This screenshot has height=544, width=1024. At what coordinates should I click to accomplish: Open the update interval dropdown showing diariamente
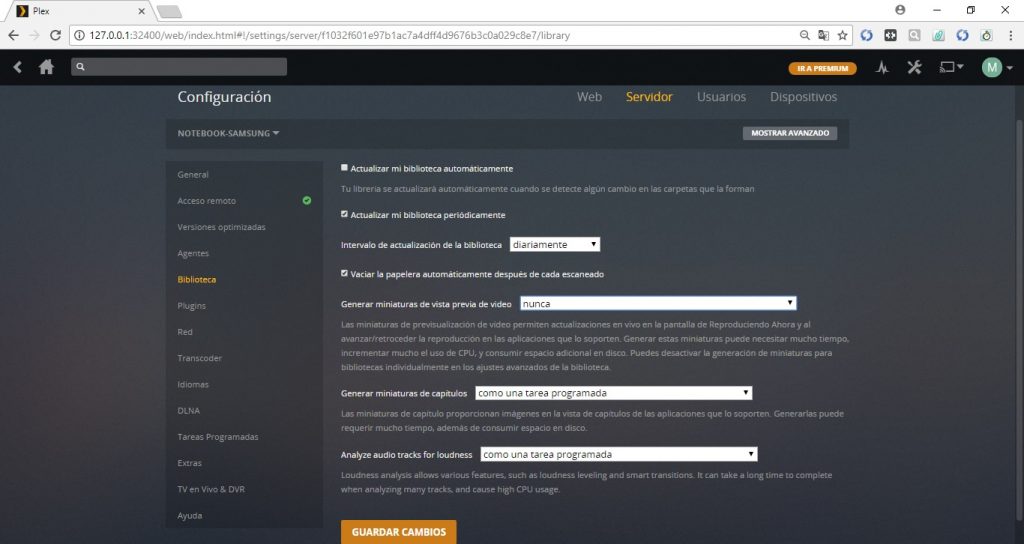554,244
